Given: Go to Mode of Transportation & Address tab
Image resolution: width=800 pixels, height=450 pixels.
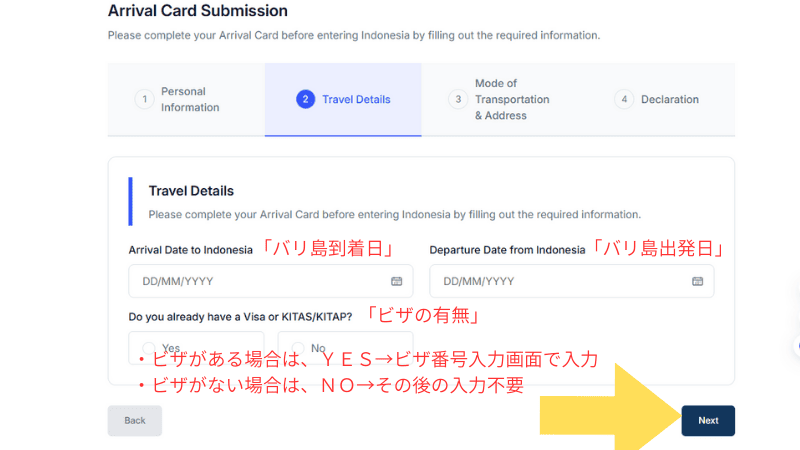Looking at the screenshot, I should (500, 99).
